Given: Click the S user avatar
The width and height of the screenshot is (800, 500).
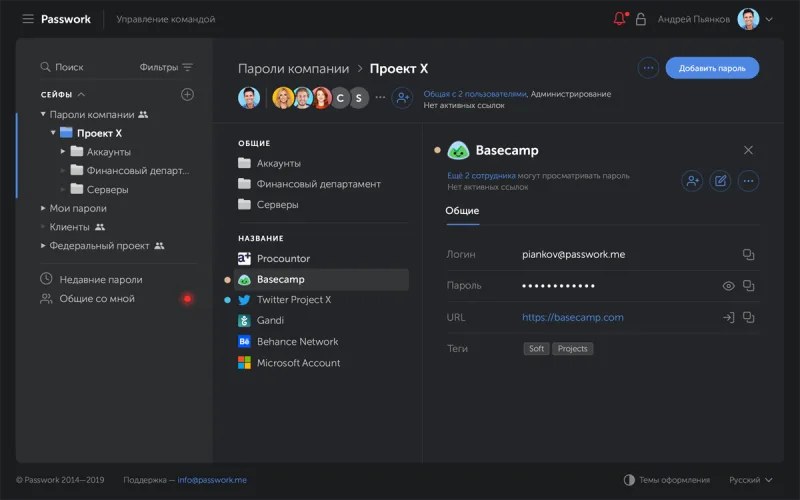Looking at the screenshot, I should pos(359,98).
